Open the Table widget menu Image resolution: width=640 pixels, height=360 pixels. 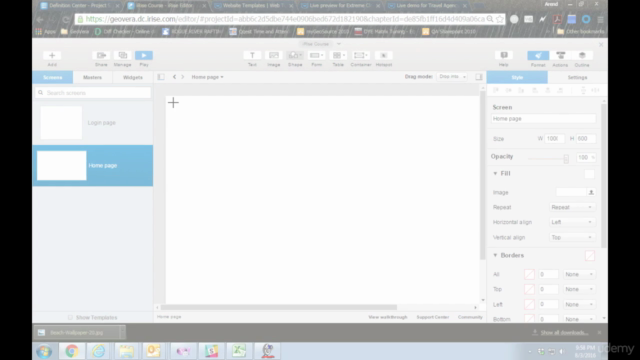pos(338,56)
